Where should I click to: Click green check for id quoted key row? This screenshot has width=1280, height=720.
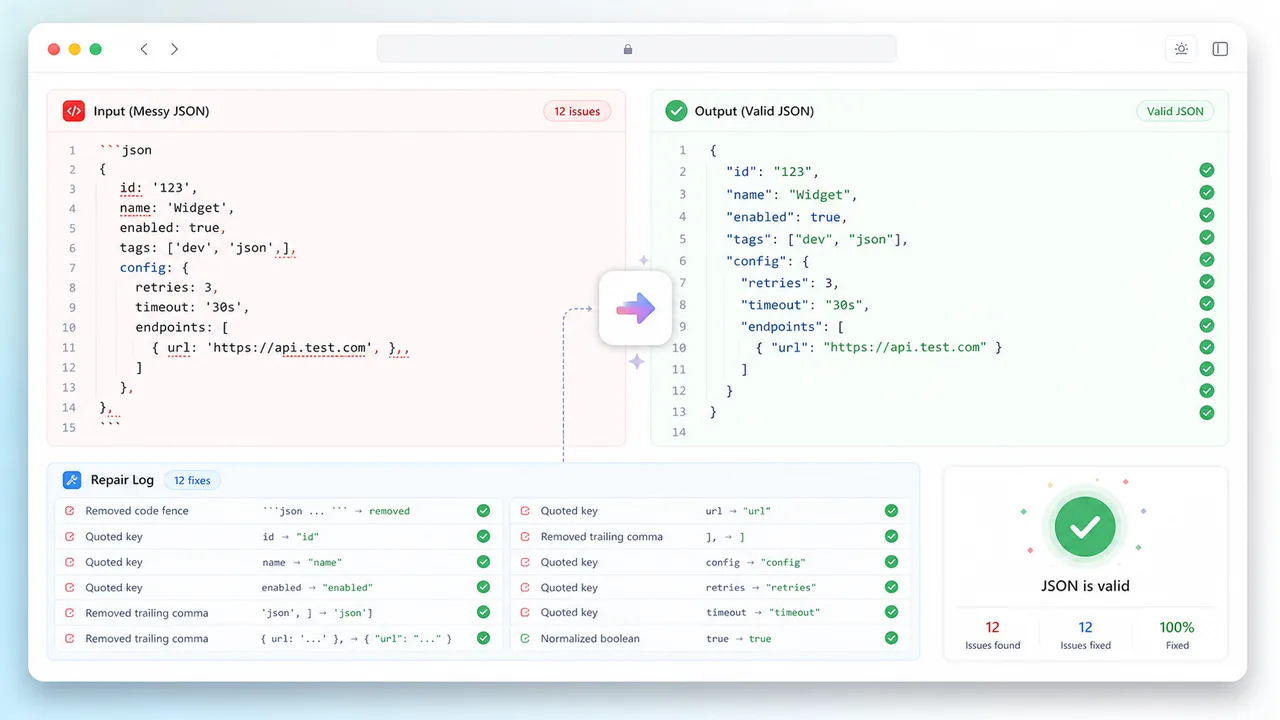click(x=483, y=536)
